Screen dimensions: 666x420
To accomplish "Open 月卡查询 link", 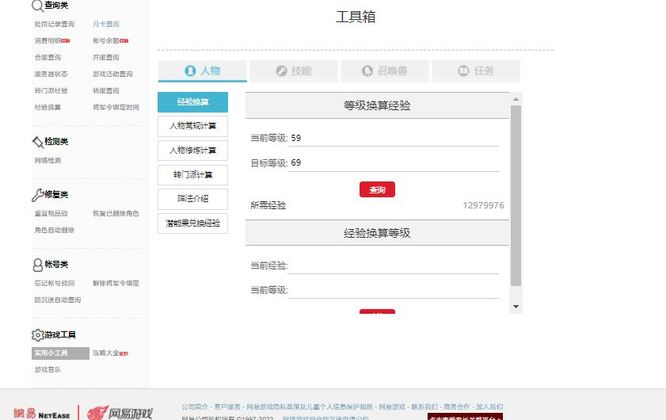I will click(106, 24).
